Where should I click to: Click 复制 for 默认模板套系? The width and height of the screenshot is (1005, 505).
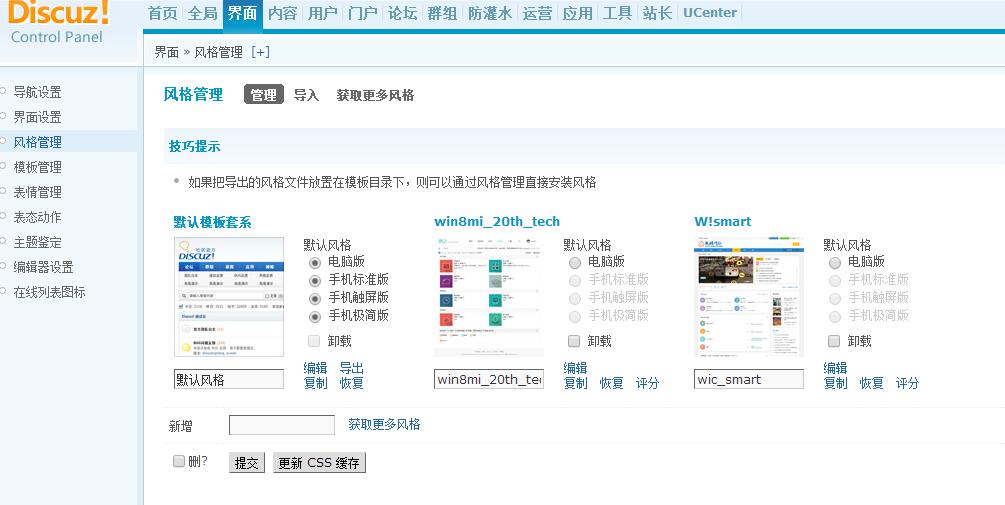point(315,383)
